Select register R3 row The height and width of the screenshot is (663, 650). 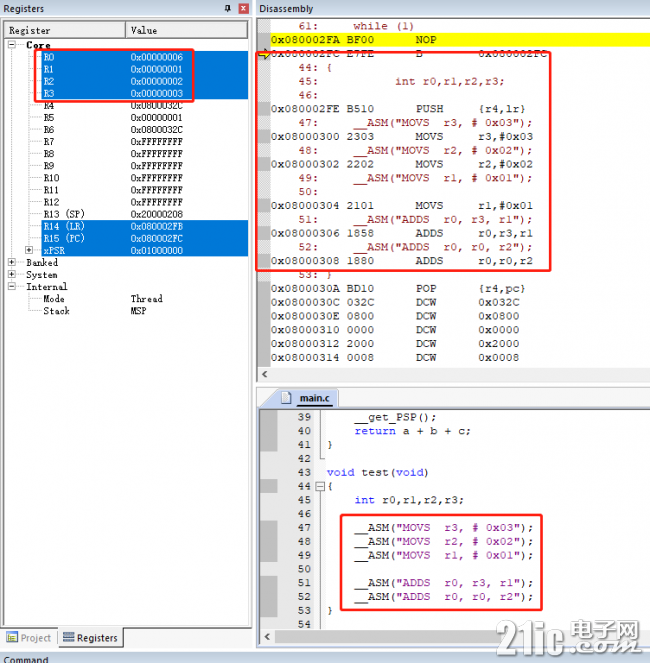tap(145, 93)
